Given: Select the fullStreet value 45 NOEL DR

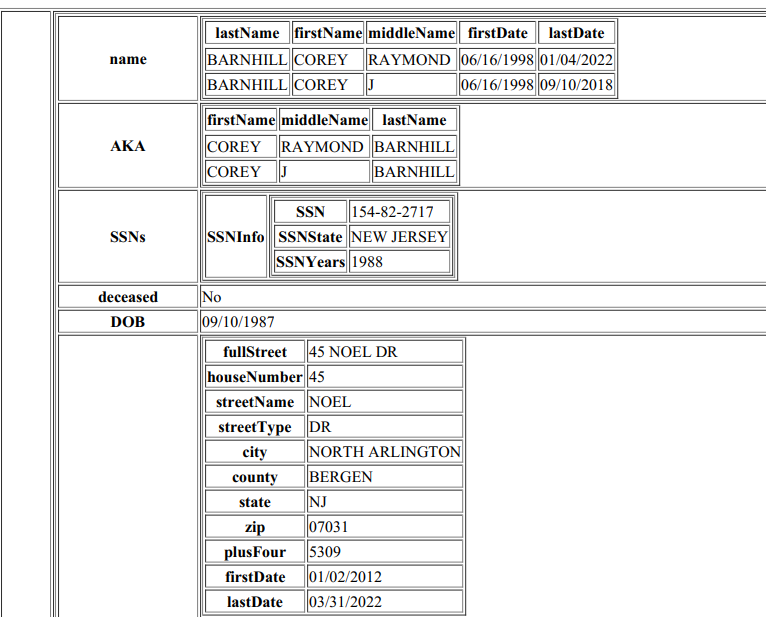Looking at the screenshot, I should [x=353, y=352].
